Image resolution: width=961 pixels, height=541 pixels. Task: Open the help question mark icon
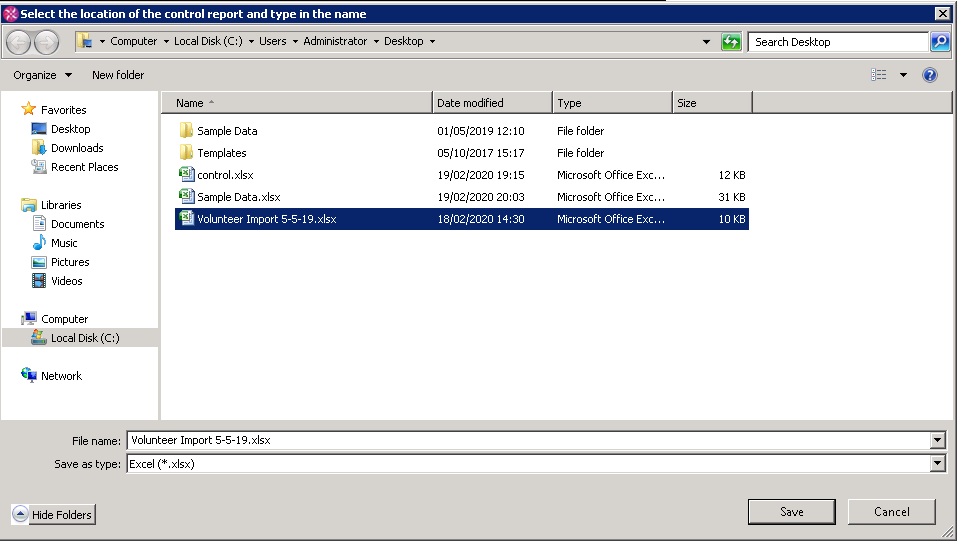(x=929, y=75)
